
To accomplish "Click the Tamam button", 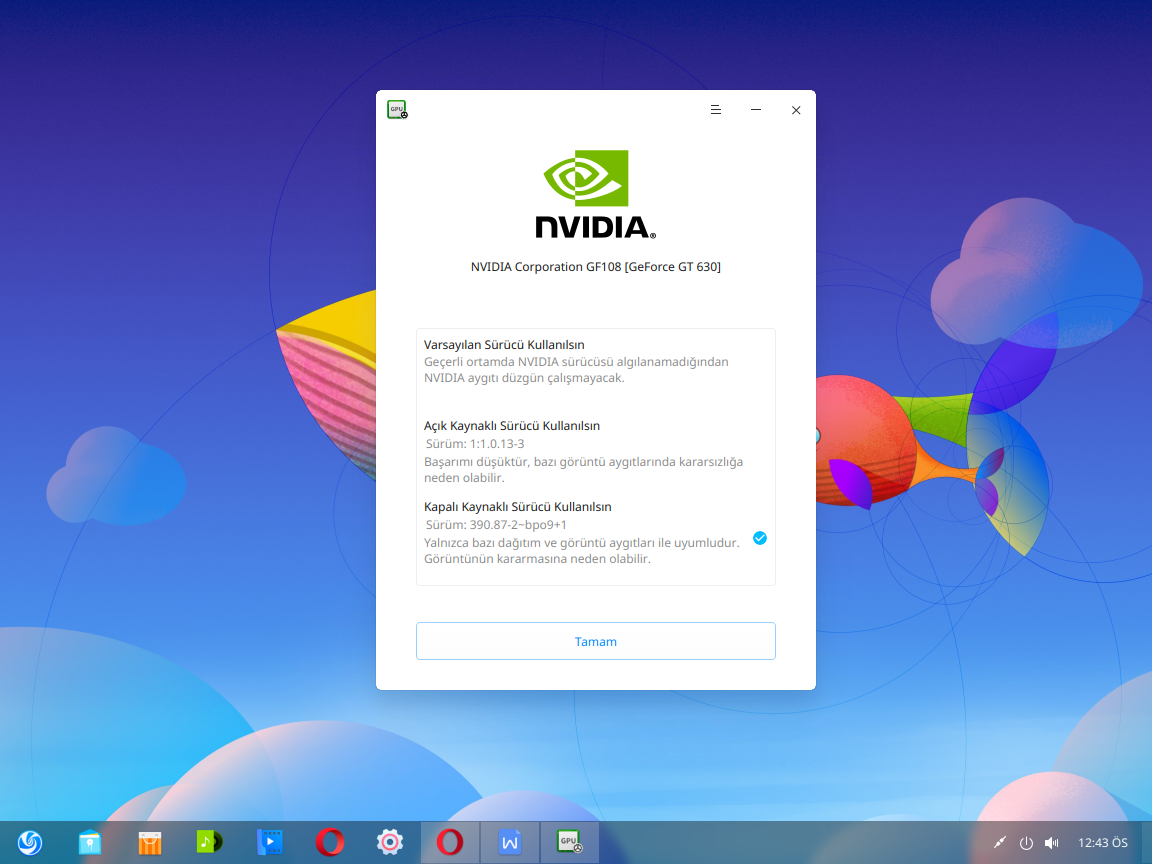I will click(596, 641).
